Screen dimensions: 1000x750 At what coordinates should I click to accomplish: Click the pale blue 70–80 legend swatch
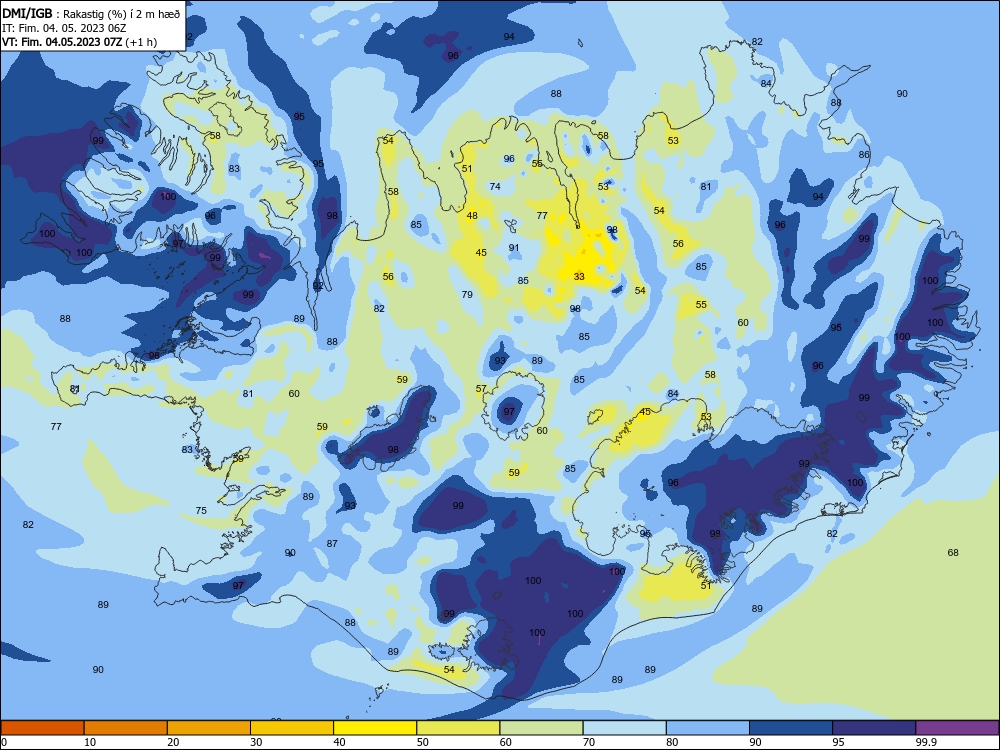[624, 728]
